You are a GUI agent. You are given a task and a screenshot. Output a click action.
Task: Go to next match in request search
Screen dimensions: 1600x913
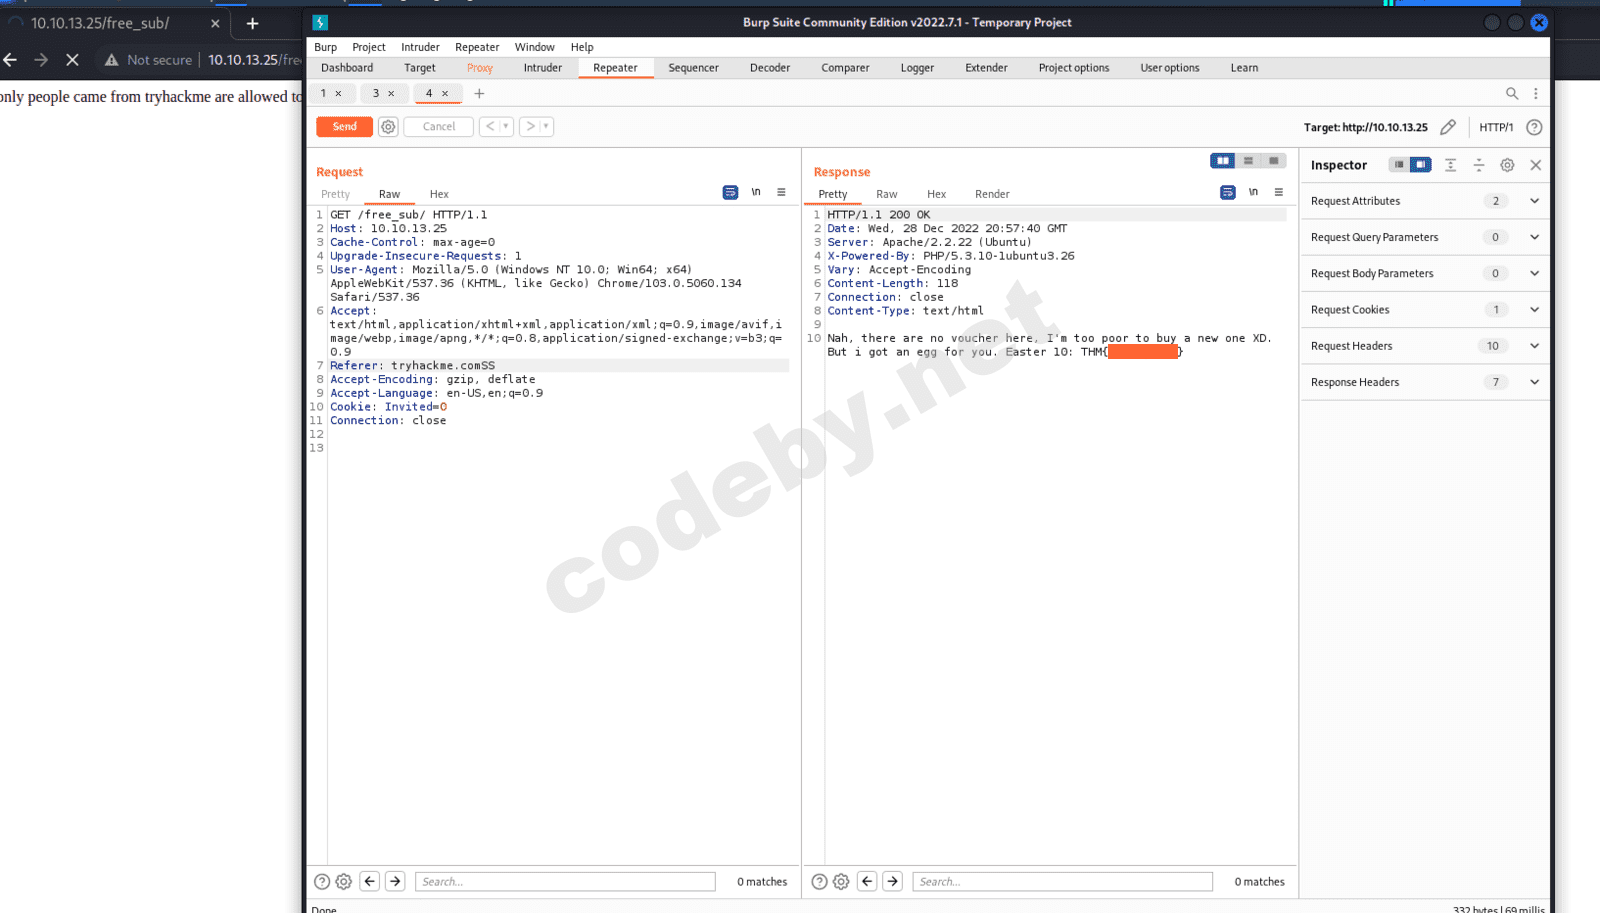[x=395, y=881]
